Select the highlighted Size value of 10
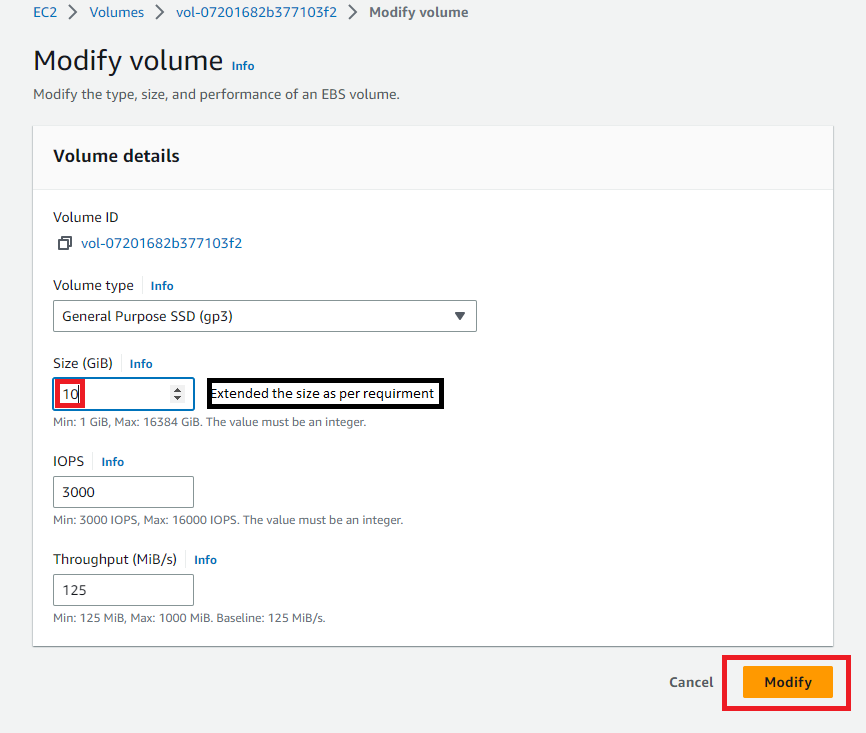The height and width of the screenshot is (733, 866). (x=68, y=393)
